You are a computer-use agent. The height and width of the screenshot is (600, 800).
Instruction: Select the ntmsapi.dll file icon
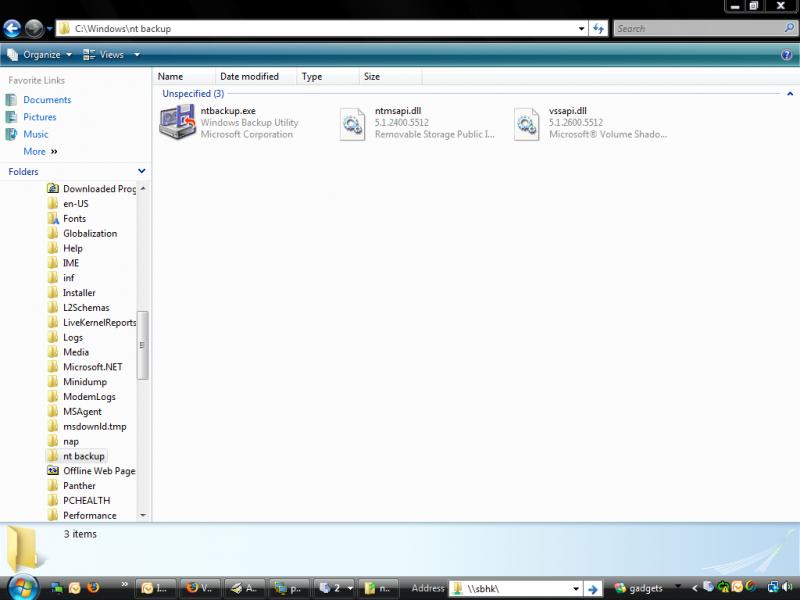pyautogui.click(x=352, y=123)
